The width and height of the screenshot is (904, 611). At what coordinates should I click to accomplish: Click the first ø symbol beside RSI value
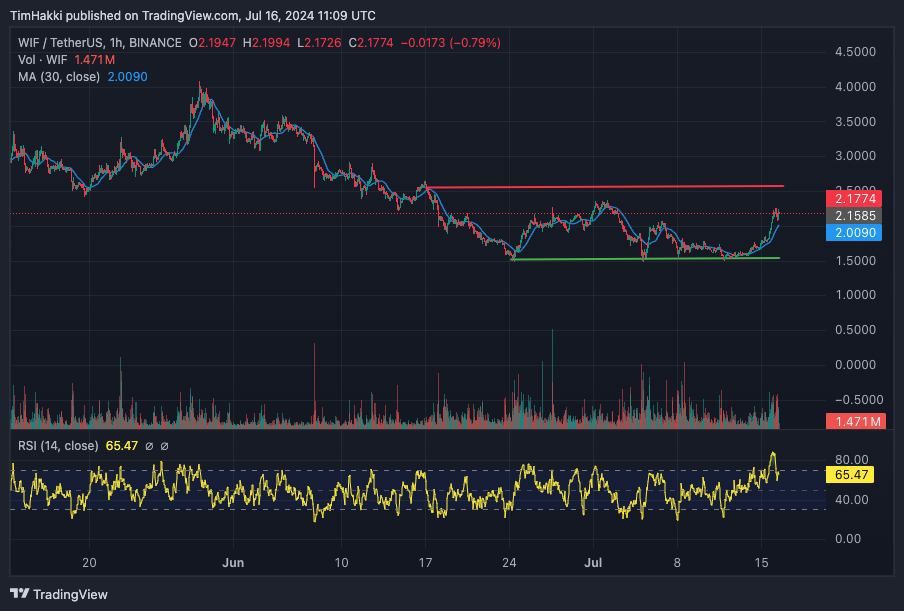pos(148,446)
